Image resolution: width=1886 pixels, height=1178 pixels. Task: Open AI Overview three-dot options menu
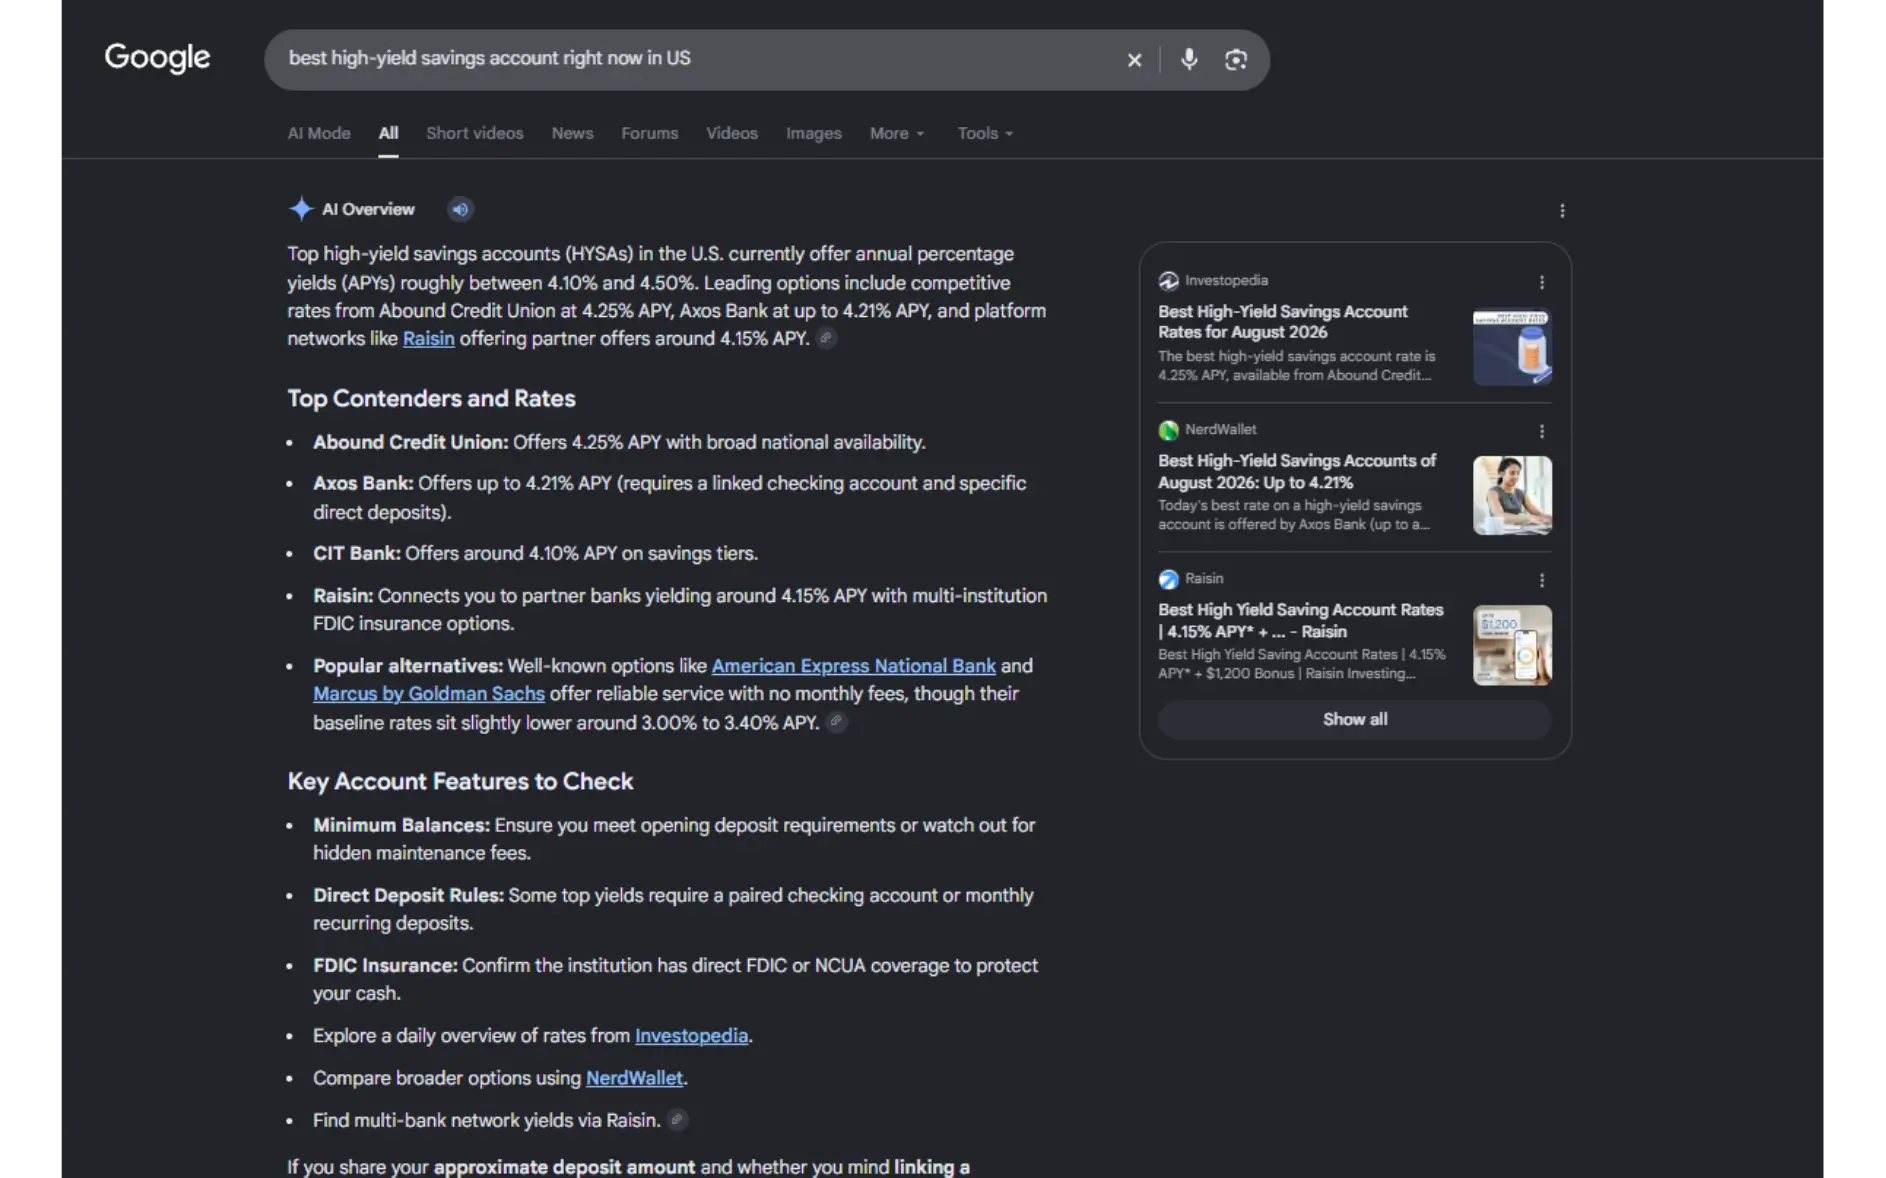pyautogui.click(x=1562, y=210)
